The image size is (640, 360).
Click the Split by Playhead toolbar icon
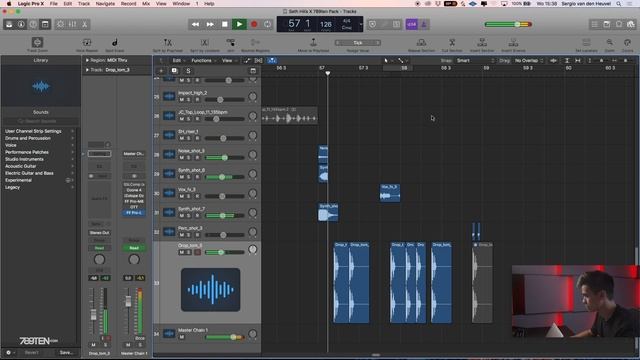click(x=168, y=42)
